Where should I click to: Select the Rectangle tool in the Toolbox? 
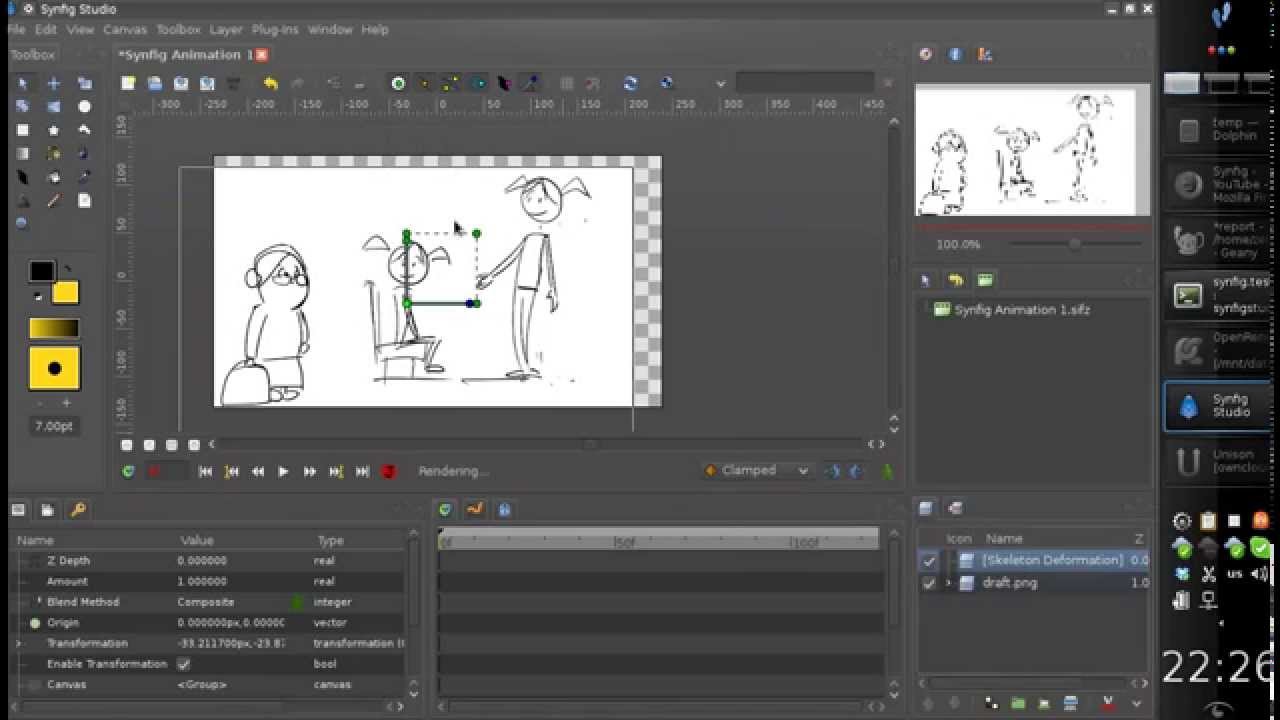[x=23, y=130]
